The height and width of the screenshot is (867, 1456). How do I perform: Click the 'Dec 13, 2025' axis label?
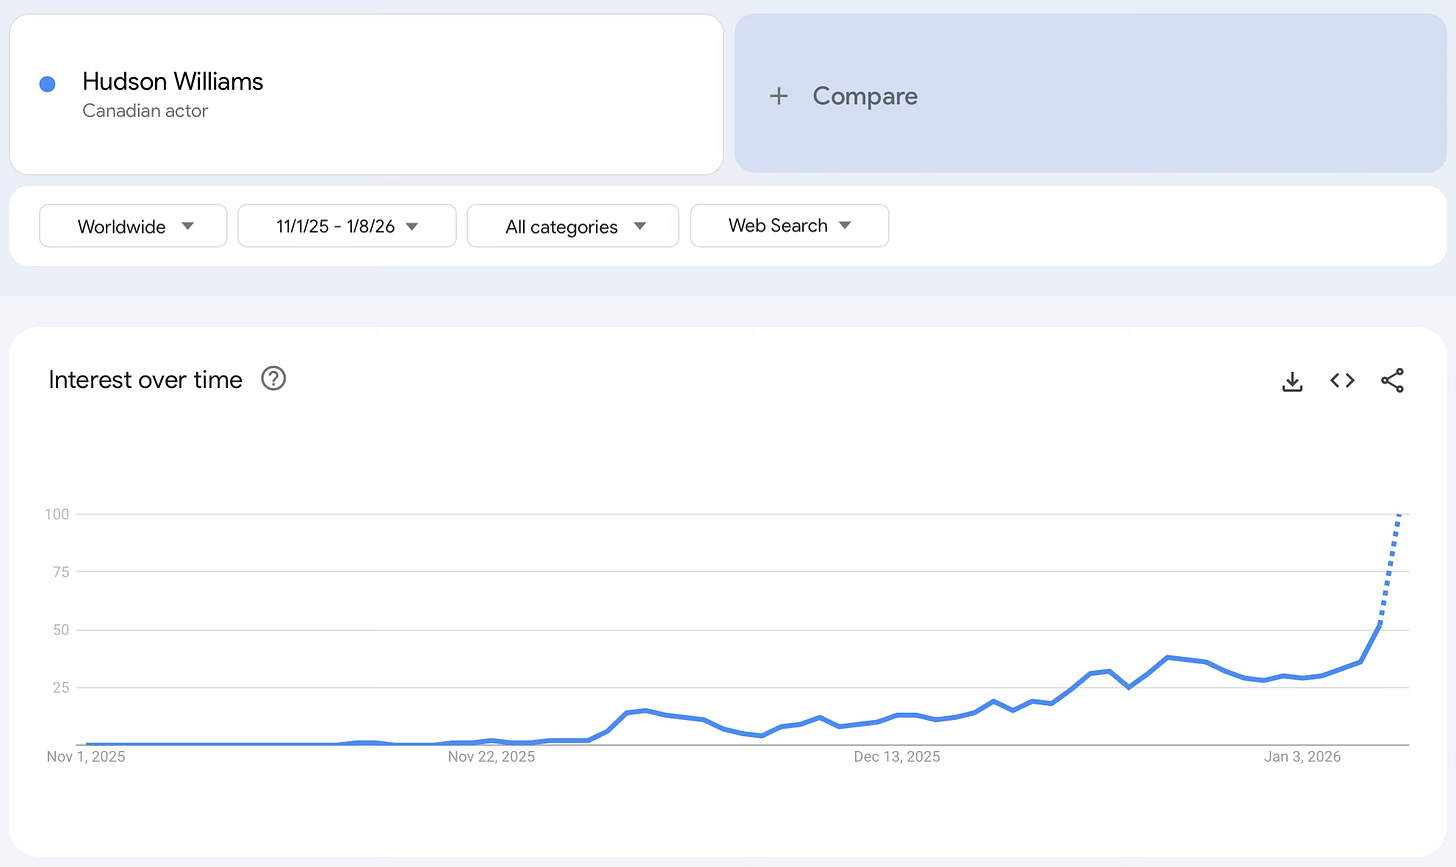pos(897,757)
